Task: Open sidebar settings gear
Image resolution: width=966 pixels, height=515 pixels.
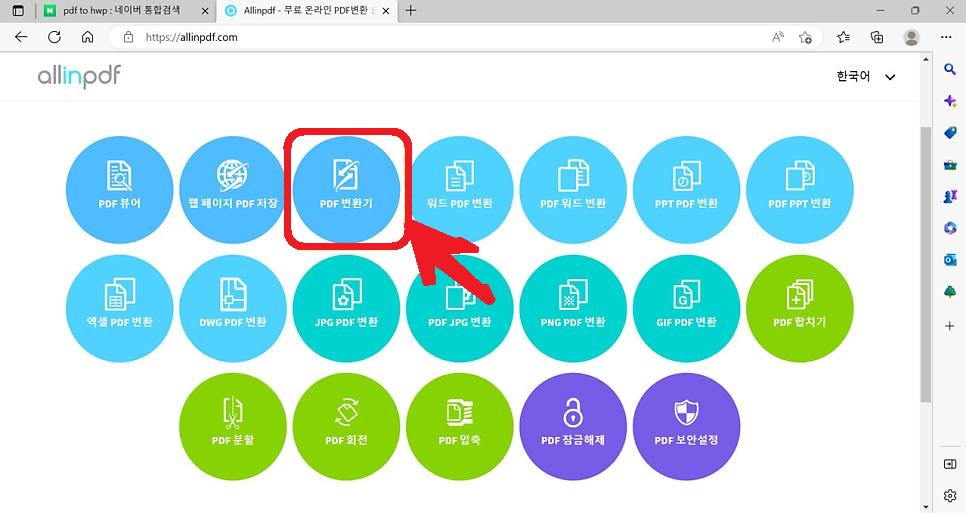Action: pos(950,495)
